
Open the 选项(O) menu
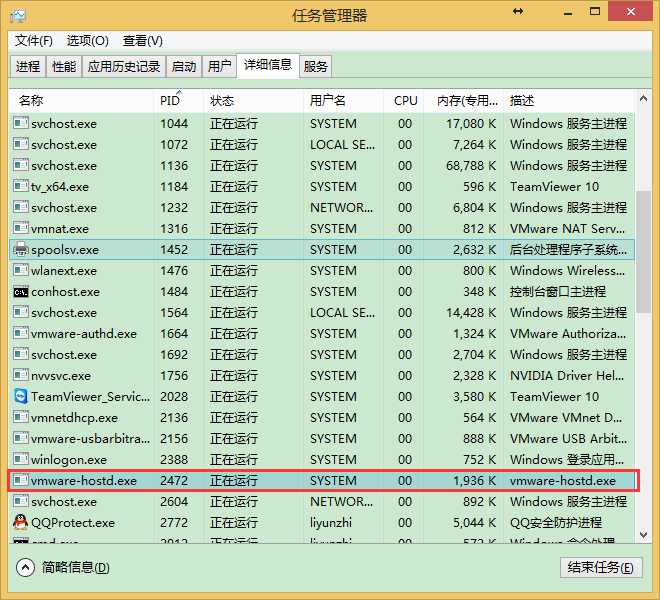(x=88, y=41)
